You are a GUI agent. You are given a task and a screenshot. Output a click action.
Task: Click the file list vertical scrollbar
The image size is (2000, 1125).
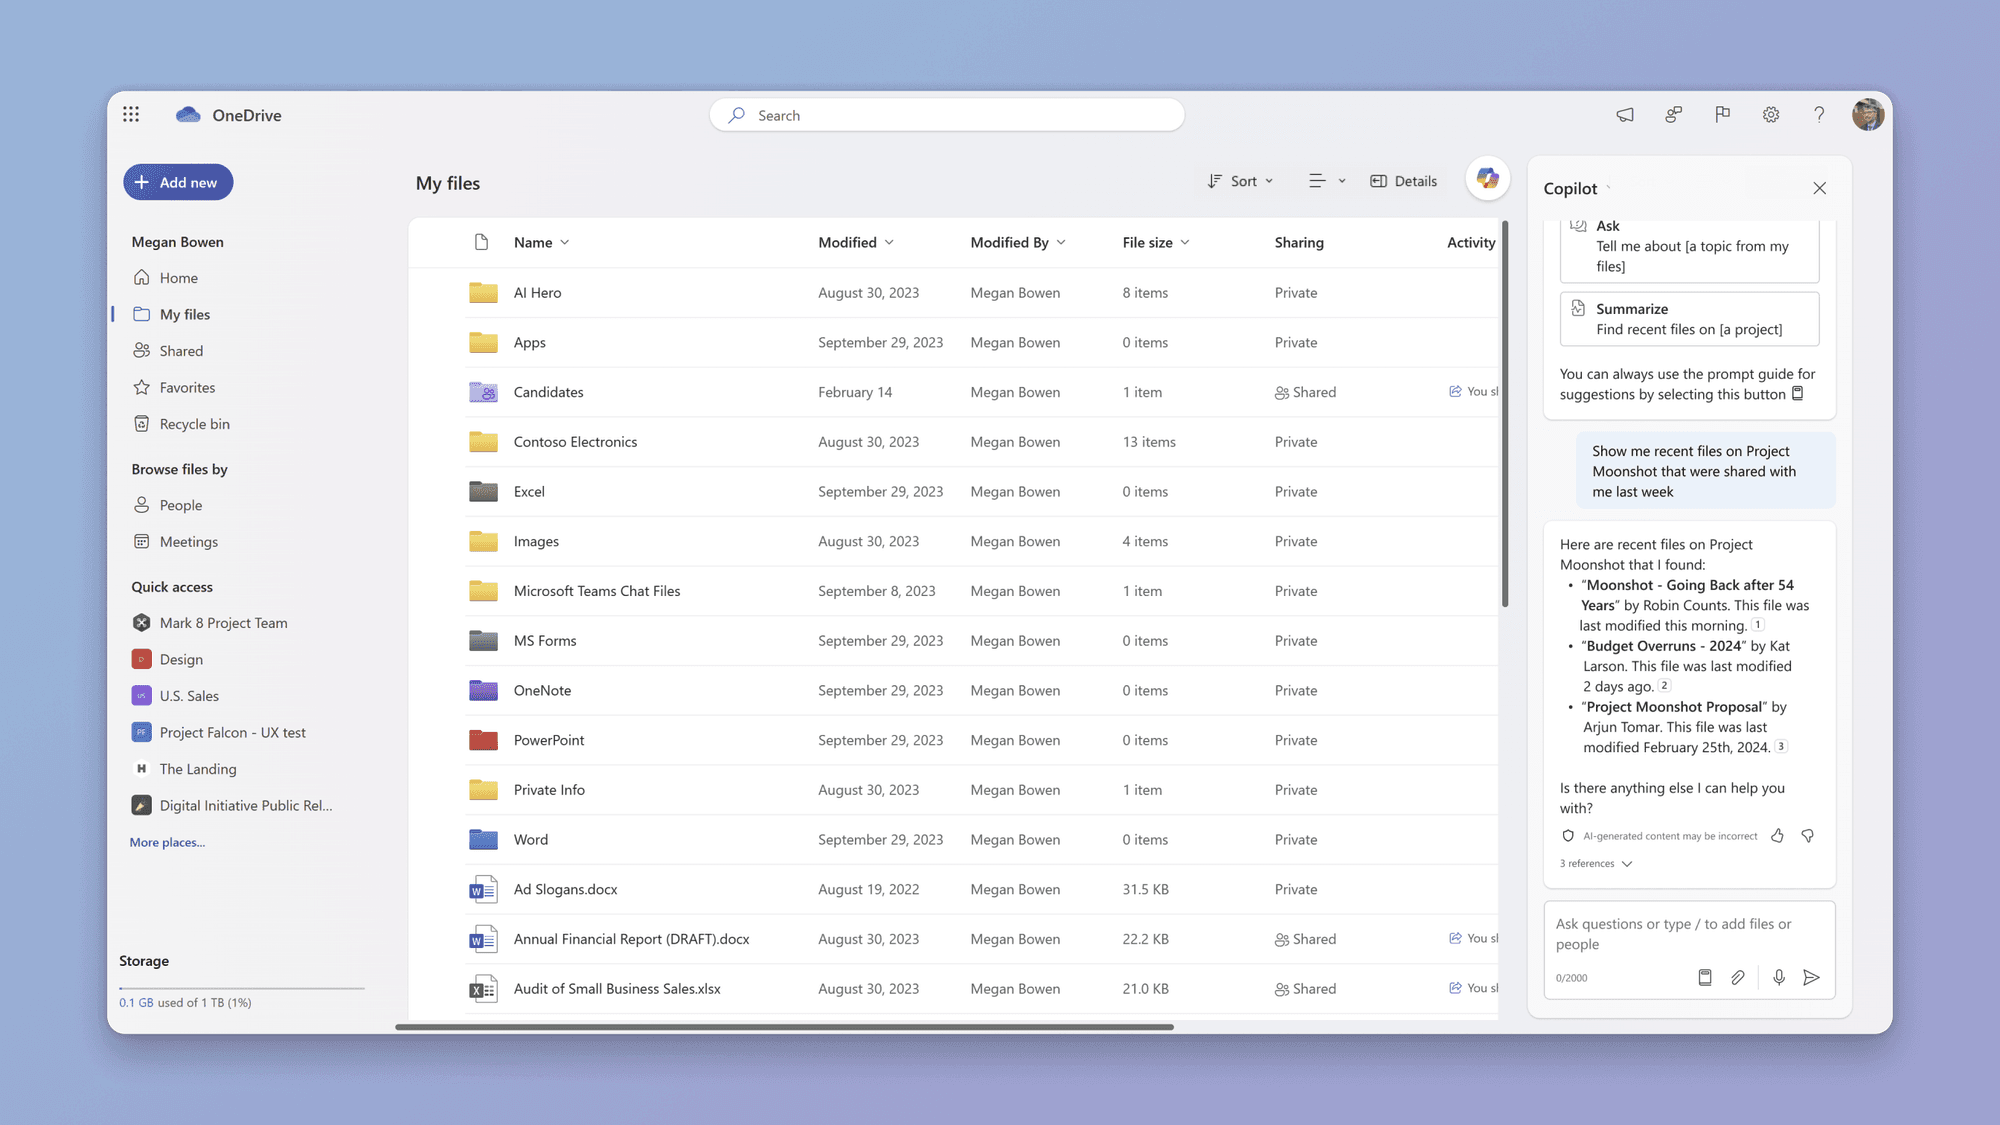tap(1504, 414)
